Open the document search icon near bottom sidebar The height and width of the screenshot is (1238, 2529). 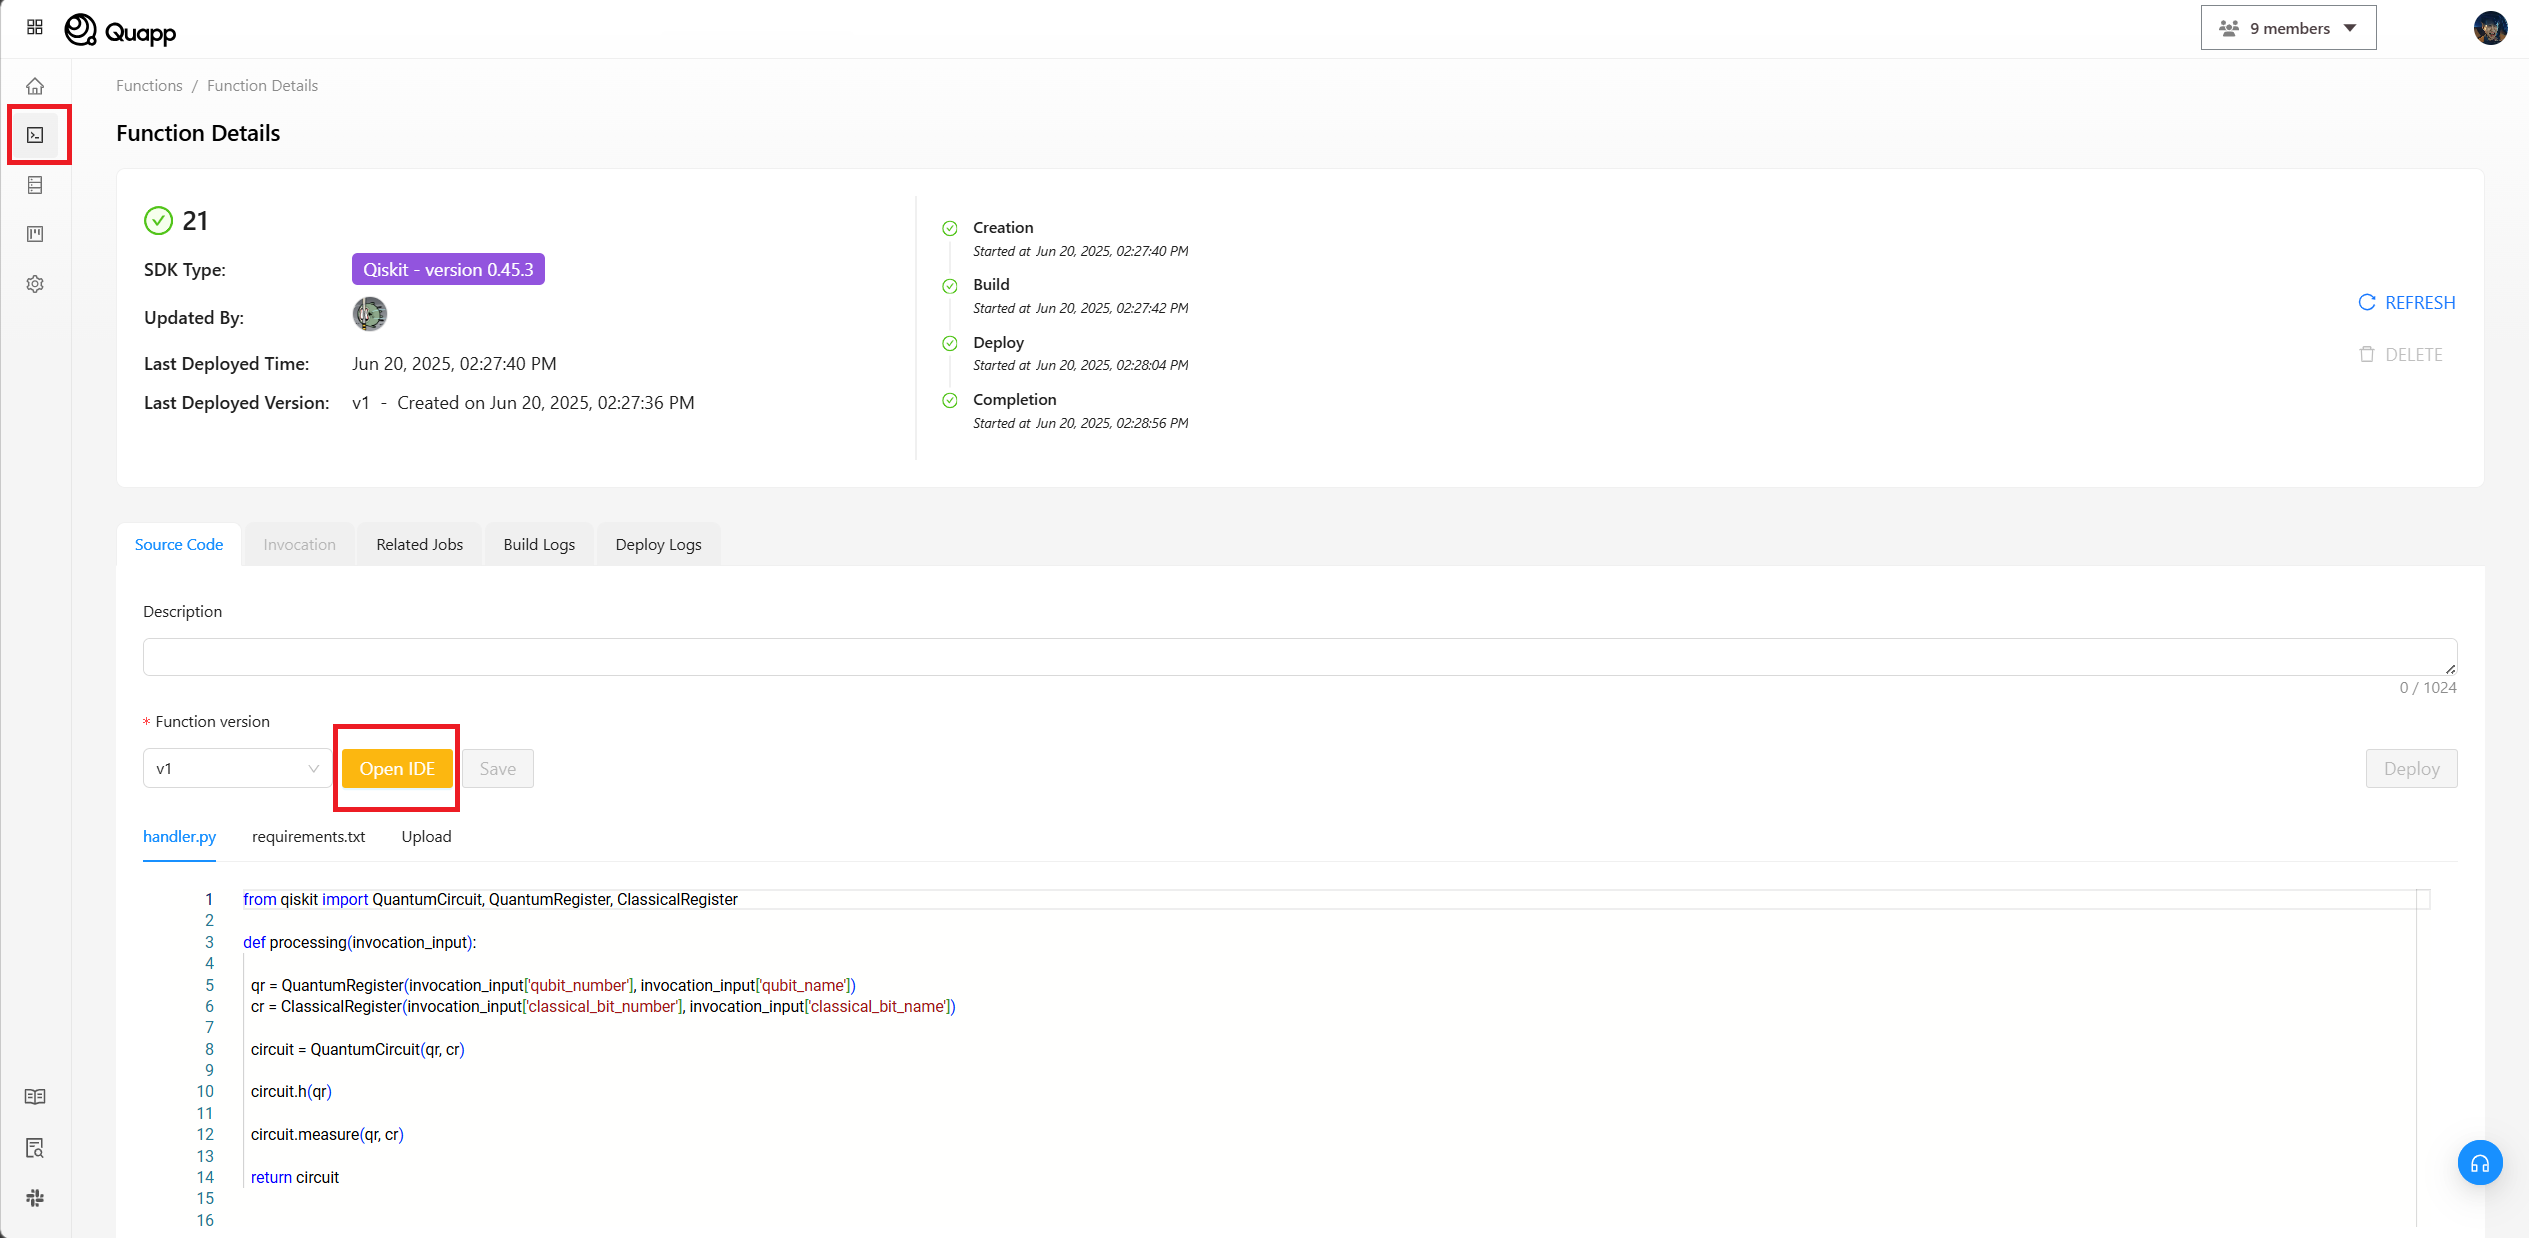[36, 1147]
